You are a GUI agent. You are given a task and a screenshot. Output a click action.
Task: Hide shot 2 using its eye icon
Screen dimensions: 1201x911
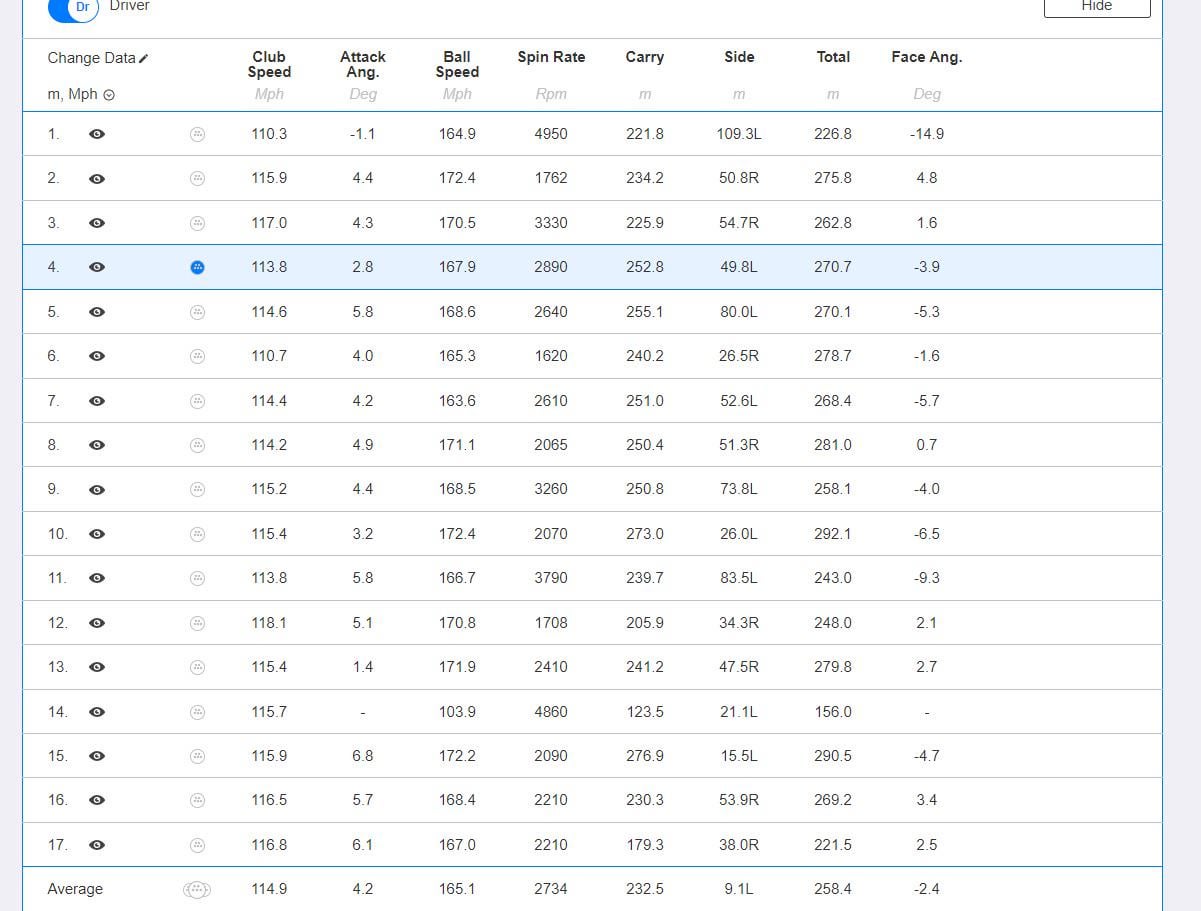(x=97, y=179)
